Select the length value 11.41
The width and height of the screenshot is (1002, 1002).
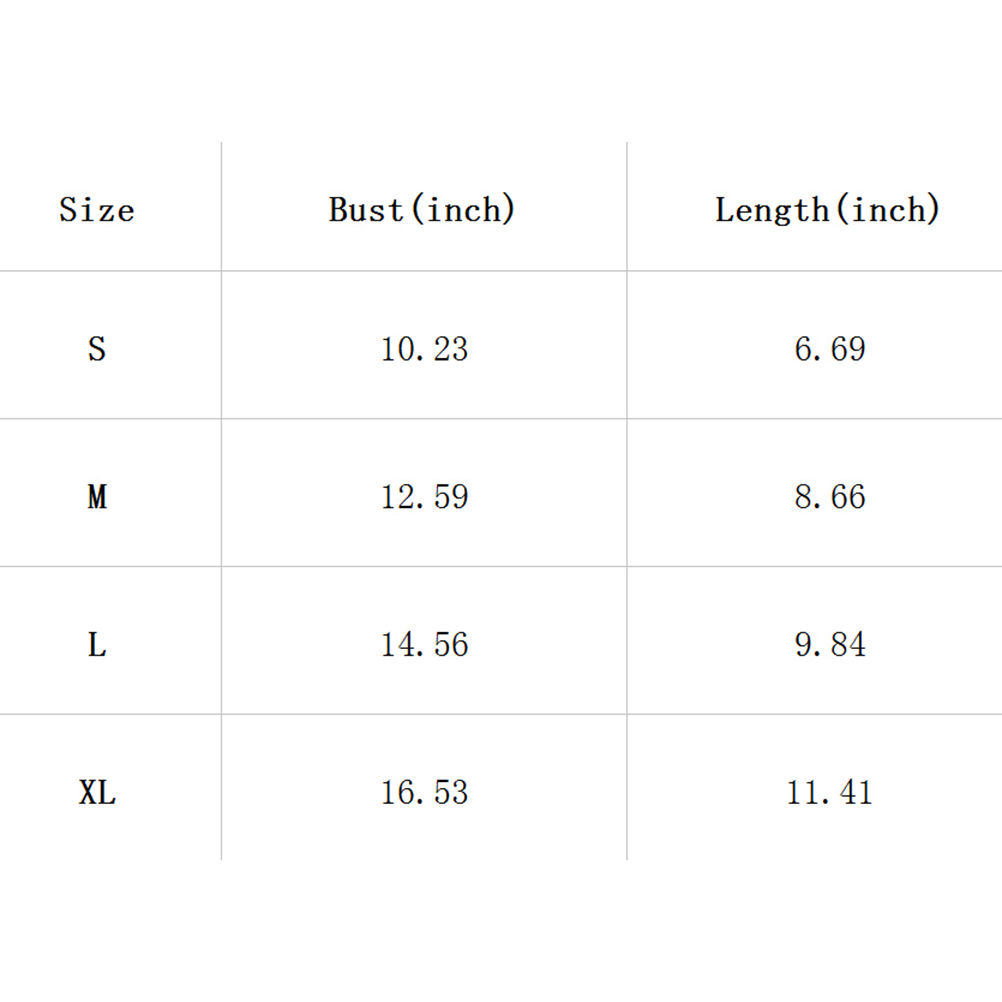829,793
